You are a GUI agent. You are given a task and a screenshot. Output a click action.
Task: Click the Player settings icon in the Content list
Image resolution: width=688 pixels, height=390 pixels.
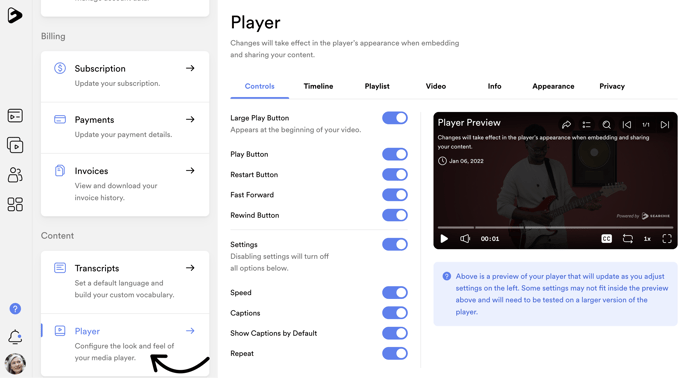[x=60, y=331]
